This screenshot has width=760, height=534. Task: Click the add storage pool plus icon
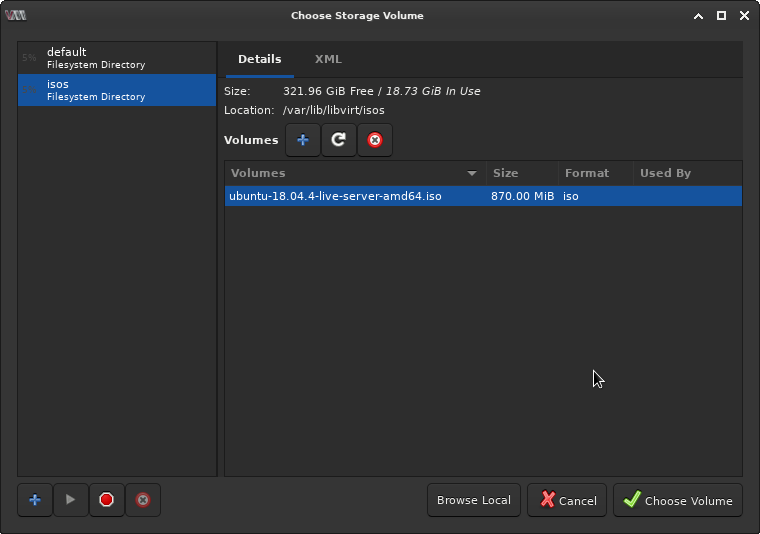point(35,500)
